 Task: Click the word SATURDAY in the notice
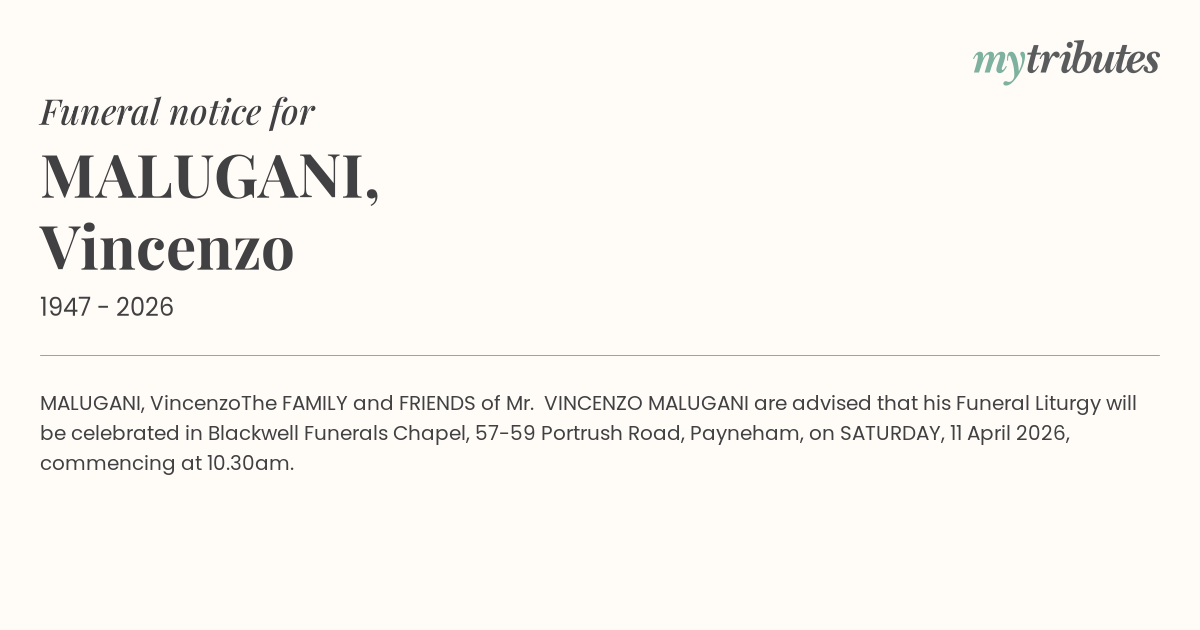tap(888, 434)
